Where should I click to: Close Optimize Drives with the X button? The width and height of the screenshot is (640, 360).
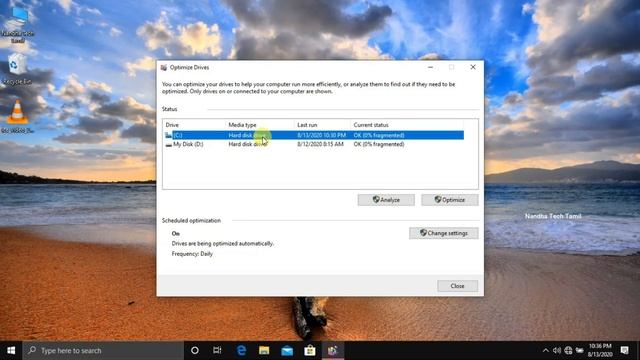click(x=473, y=67)
